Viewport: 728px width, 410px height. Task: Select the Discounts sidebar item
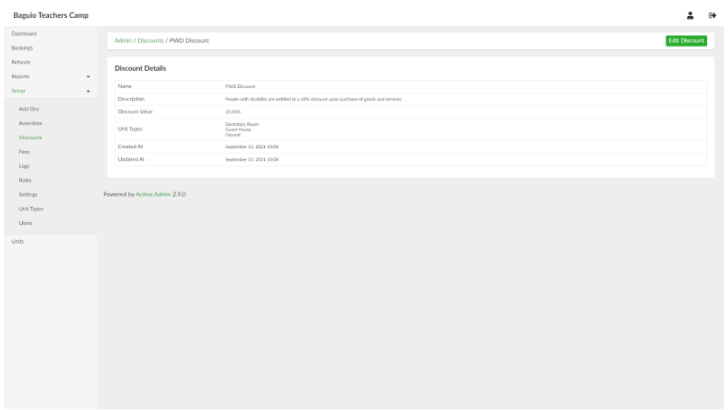(x=30, y=137)
